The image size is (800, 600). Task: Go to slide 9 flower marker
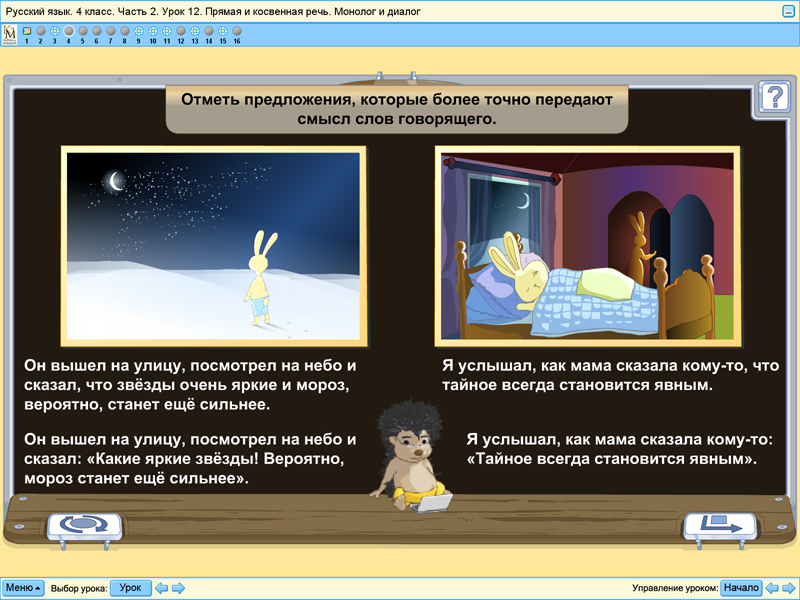tap(139, 31)
